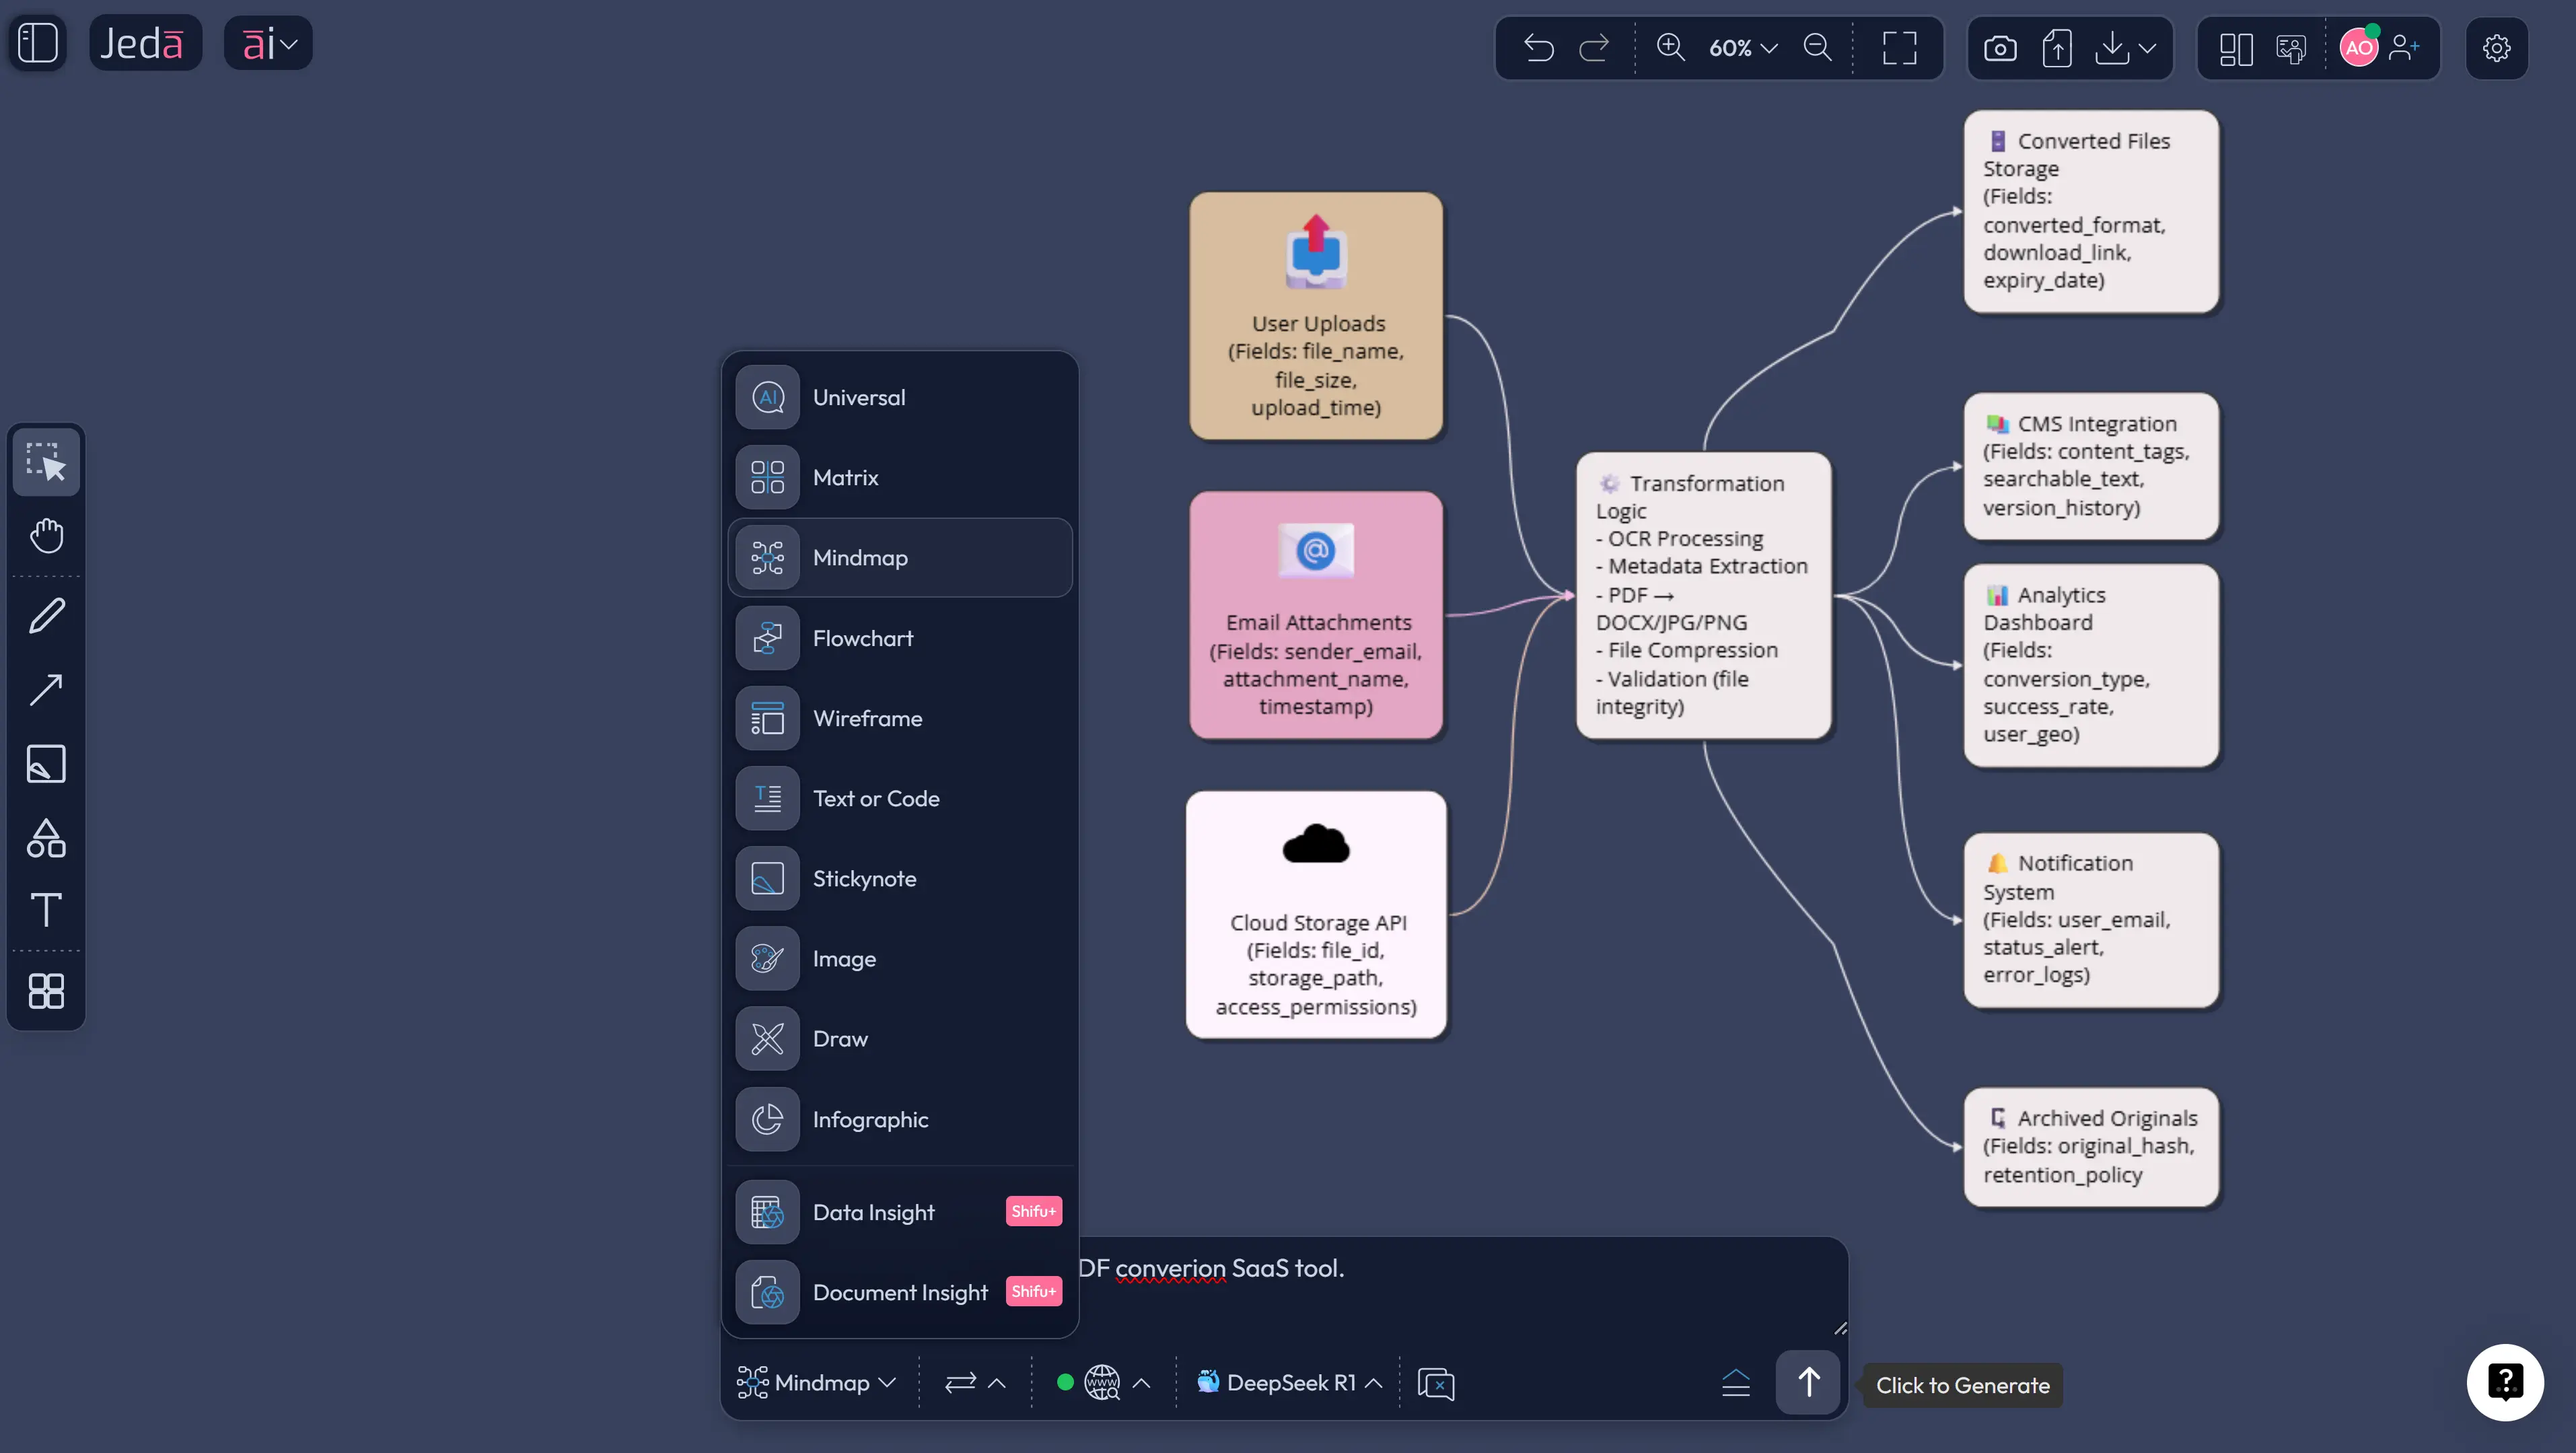This screenshot has width=2576, height=1453.
Task: Open the 60% zoom level dropdown
Action: tap(1742, 47)
